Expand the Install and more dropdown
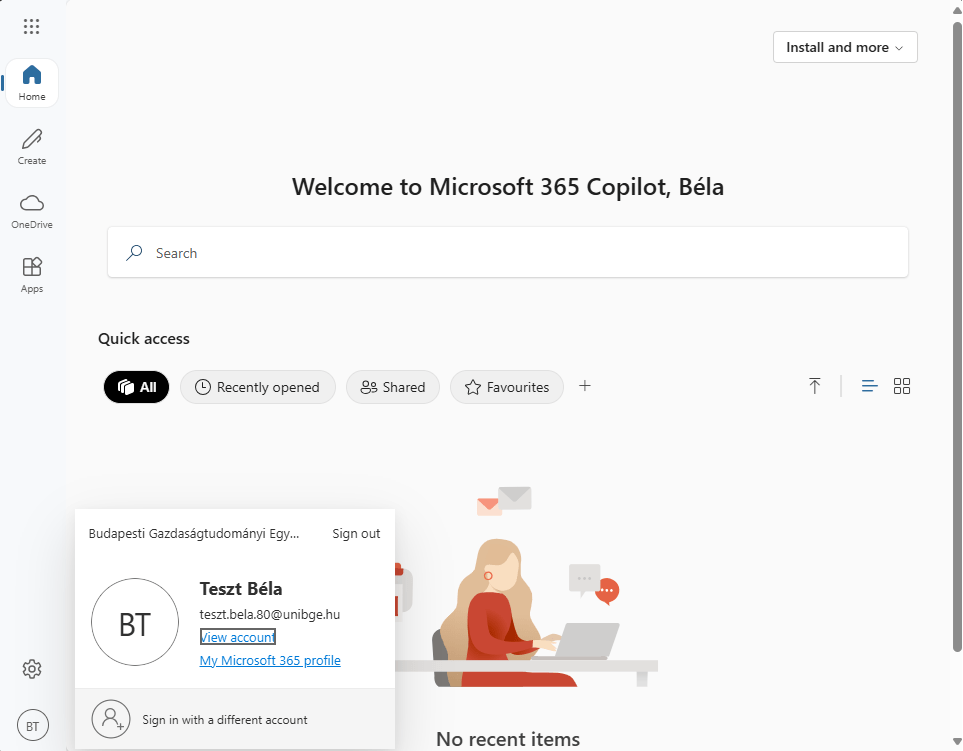Viewport: 963px width, 751px height. pyautogui.click(x=845, y=47)
